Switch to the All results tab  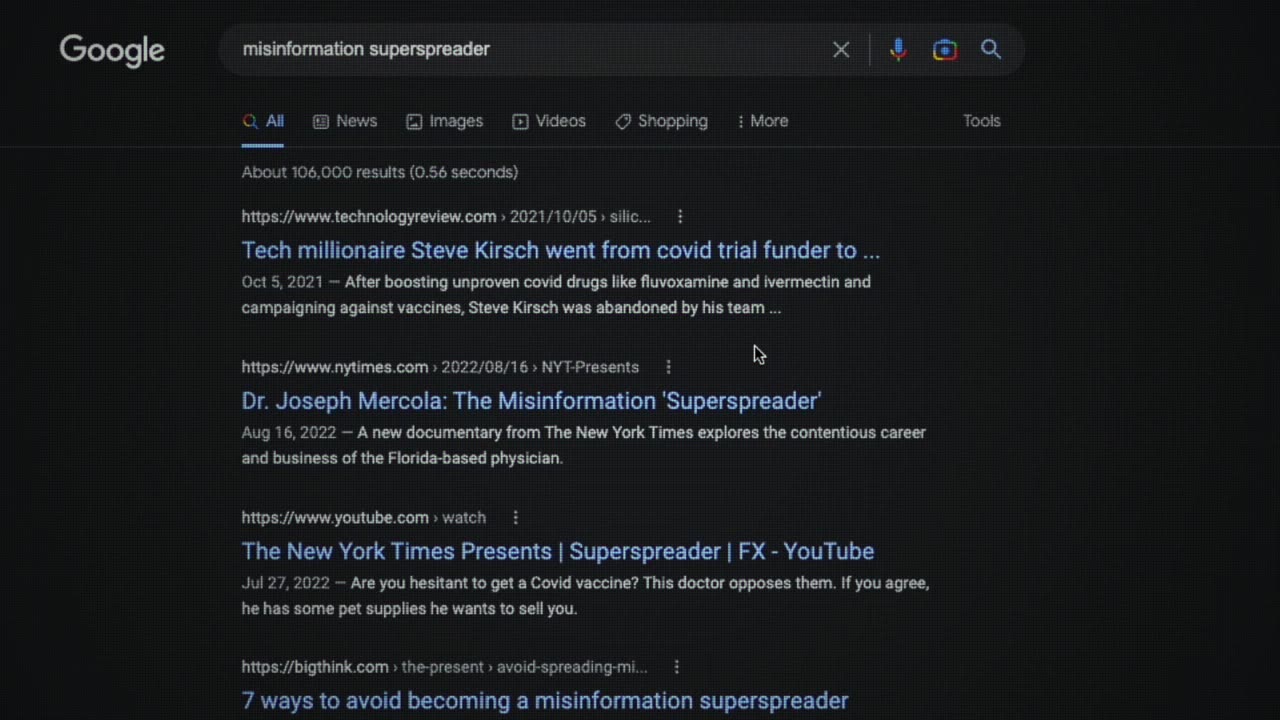[263, 121]
